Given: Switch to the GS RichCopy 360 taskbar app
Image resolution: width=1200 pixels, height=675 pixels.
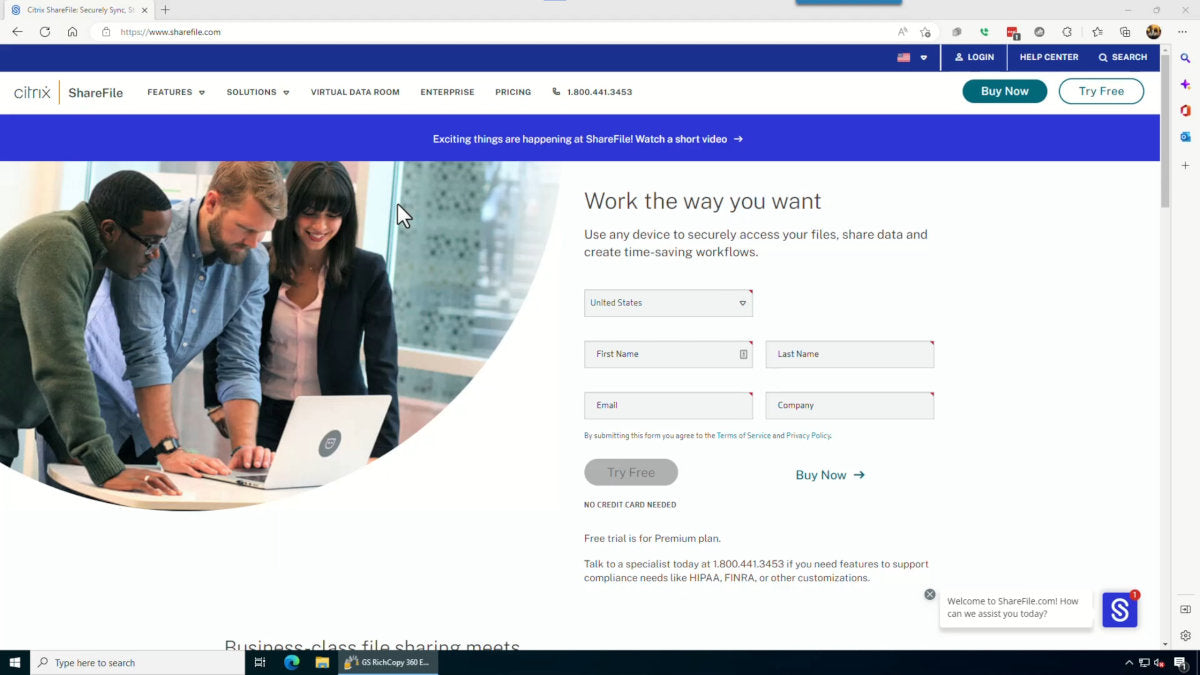Looking at the screenshot, I should 387,662.
